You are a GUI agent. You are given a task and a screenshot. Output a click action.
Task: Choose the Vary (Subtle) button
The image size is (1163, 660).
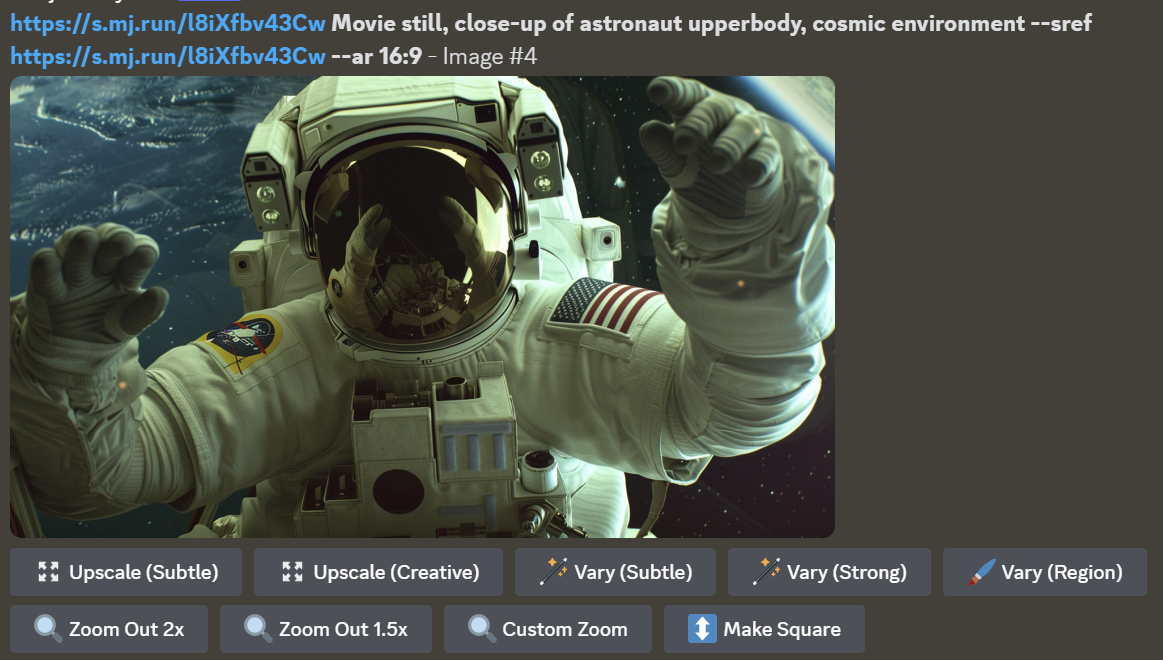(x=615, y=572)
